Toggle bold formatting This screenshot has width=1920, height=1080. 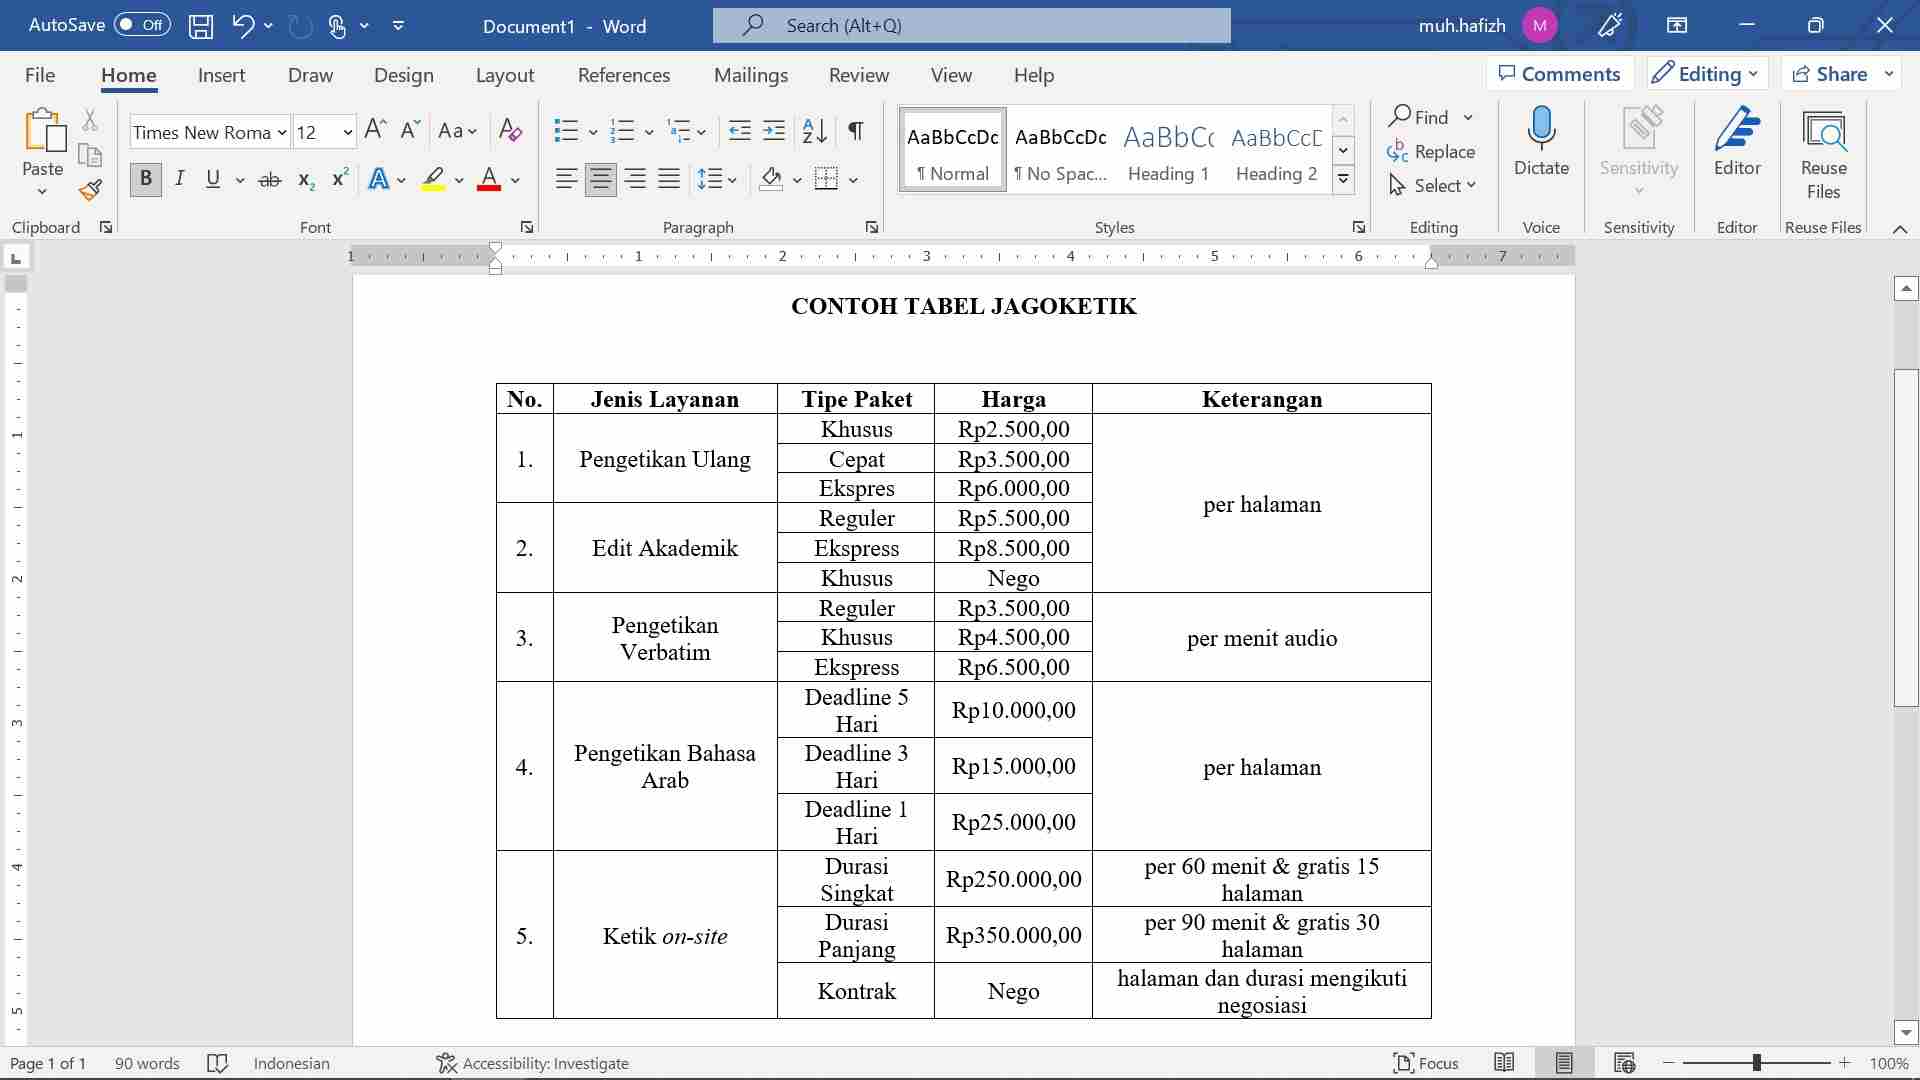[145, 180]
